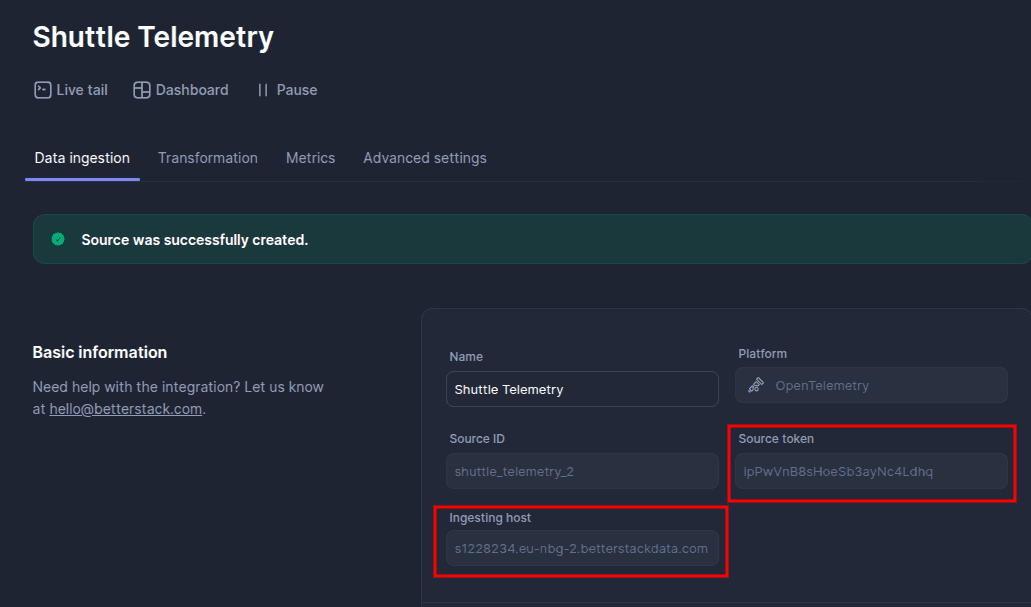Click the Dashboard grid icon
This screenshot has height=607, width=1031.
(x=142, y=90)
